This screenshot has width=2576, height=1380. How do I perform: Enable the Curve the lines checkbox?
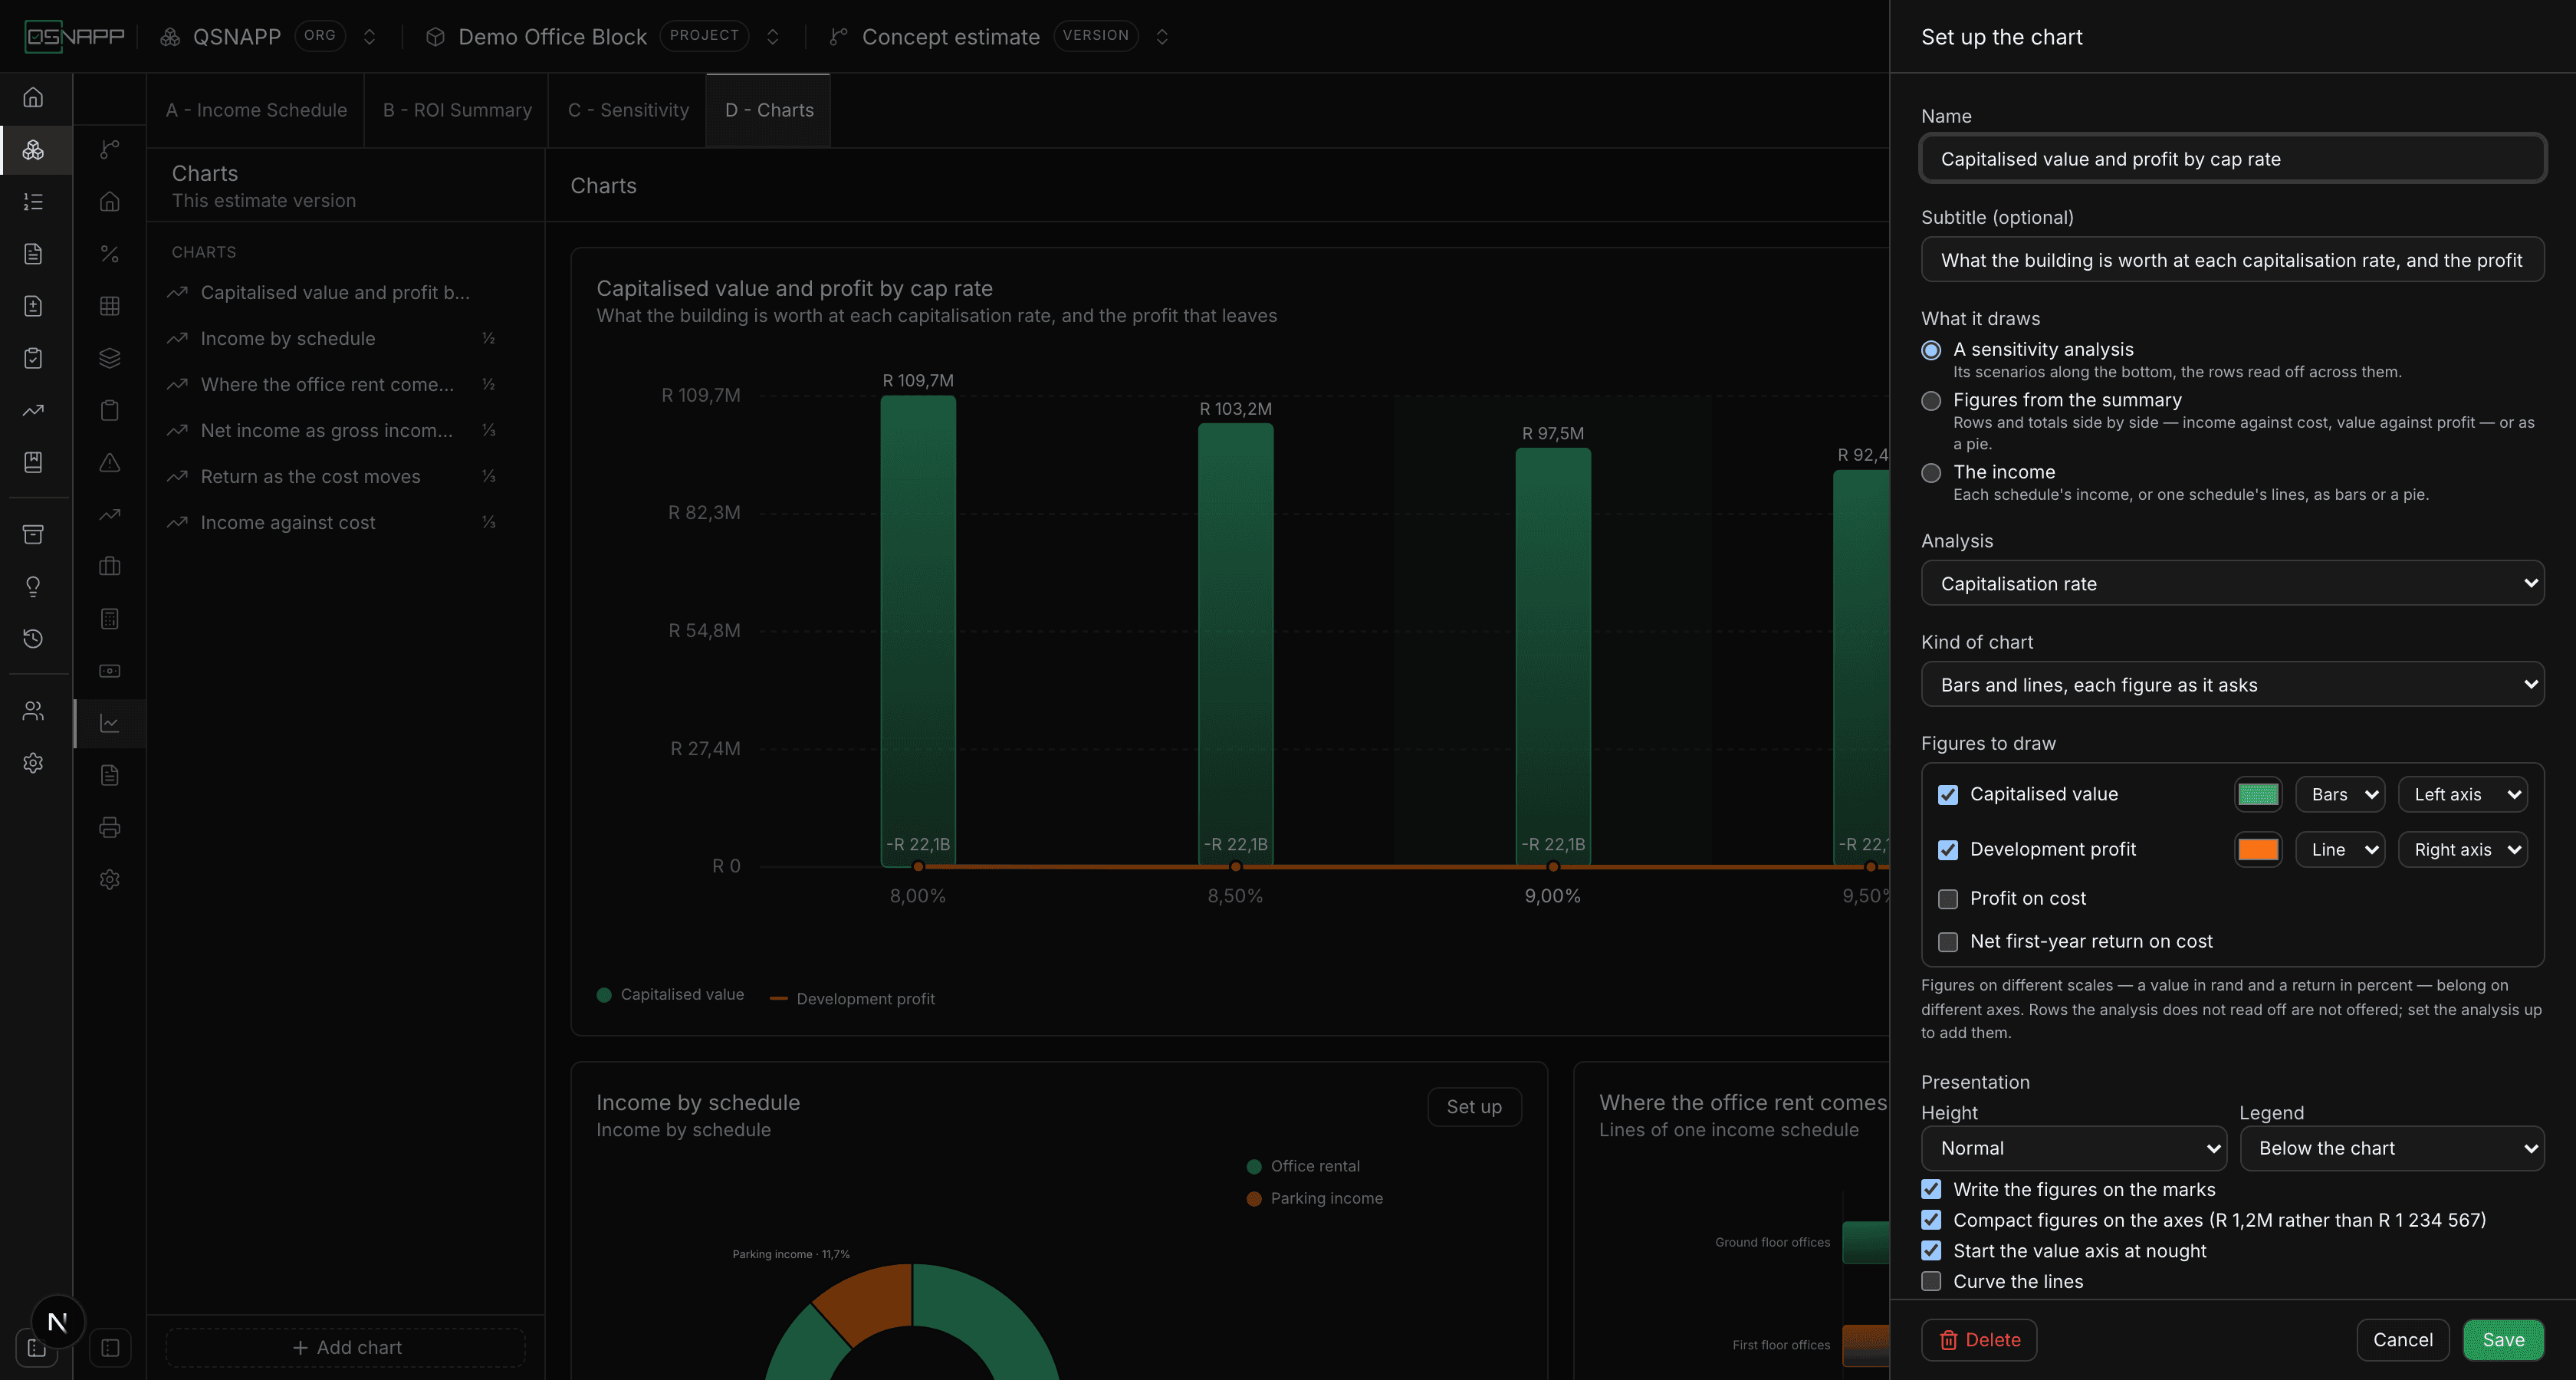point(1931,1281)
